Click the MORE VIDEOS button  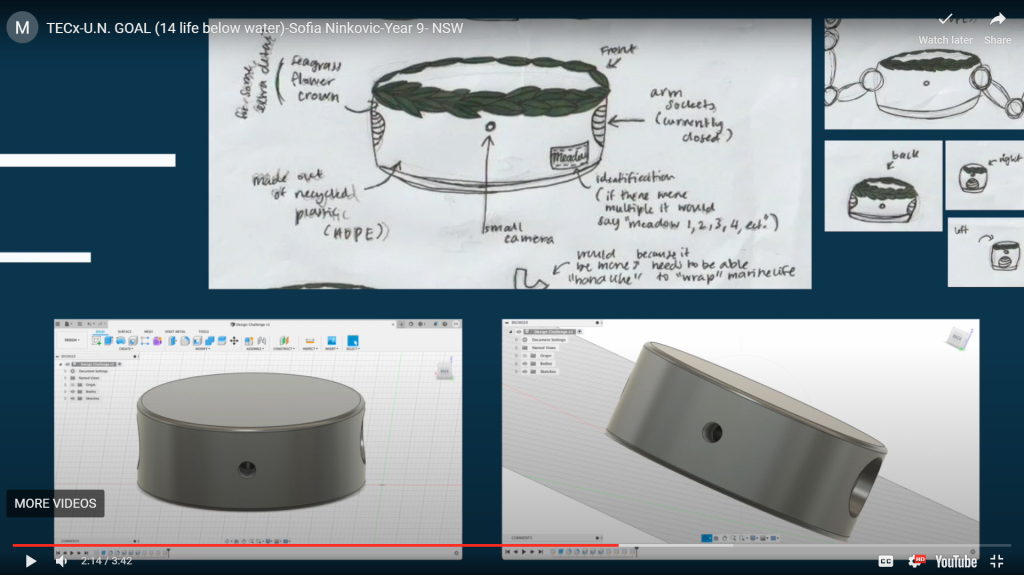[x=56, y=504]
